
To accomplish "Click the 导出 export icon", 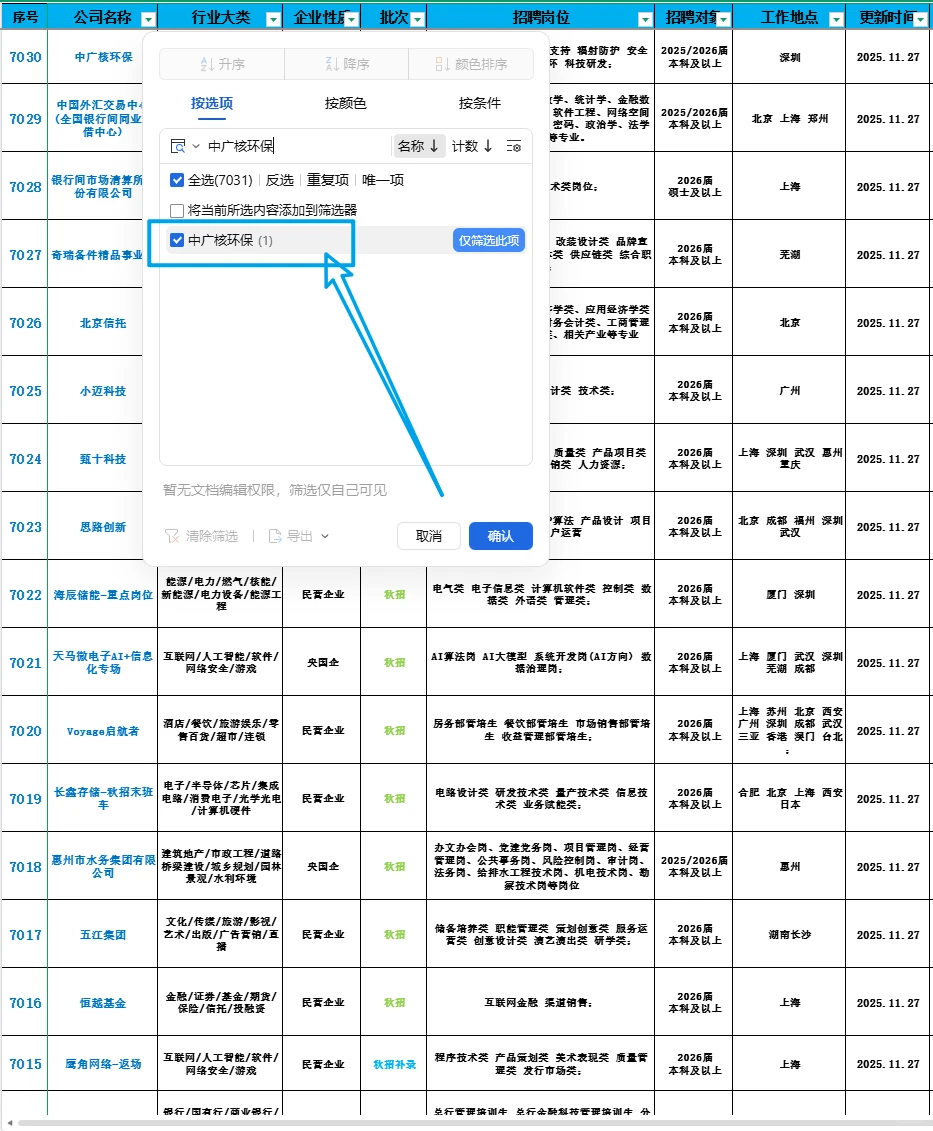I will click(x=276, y=535).
